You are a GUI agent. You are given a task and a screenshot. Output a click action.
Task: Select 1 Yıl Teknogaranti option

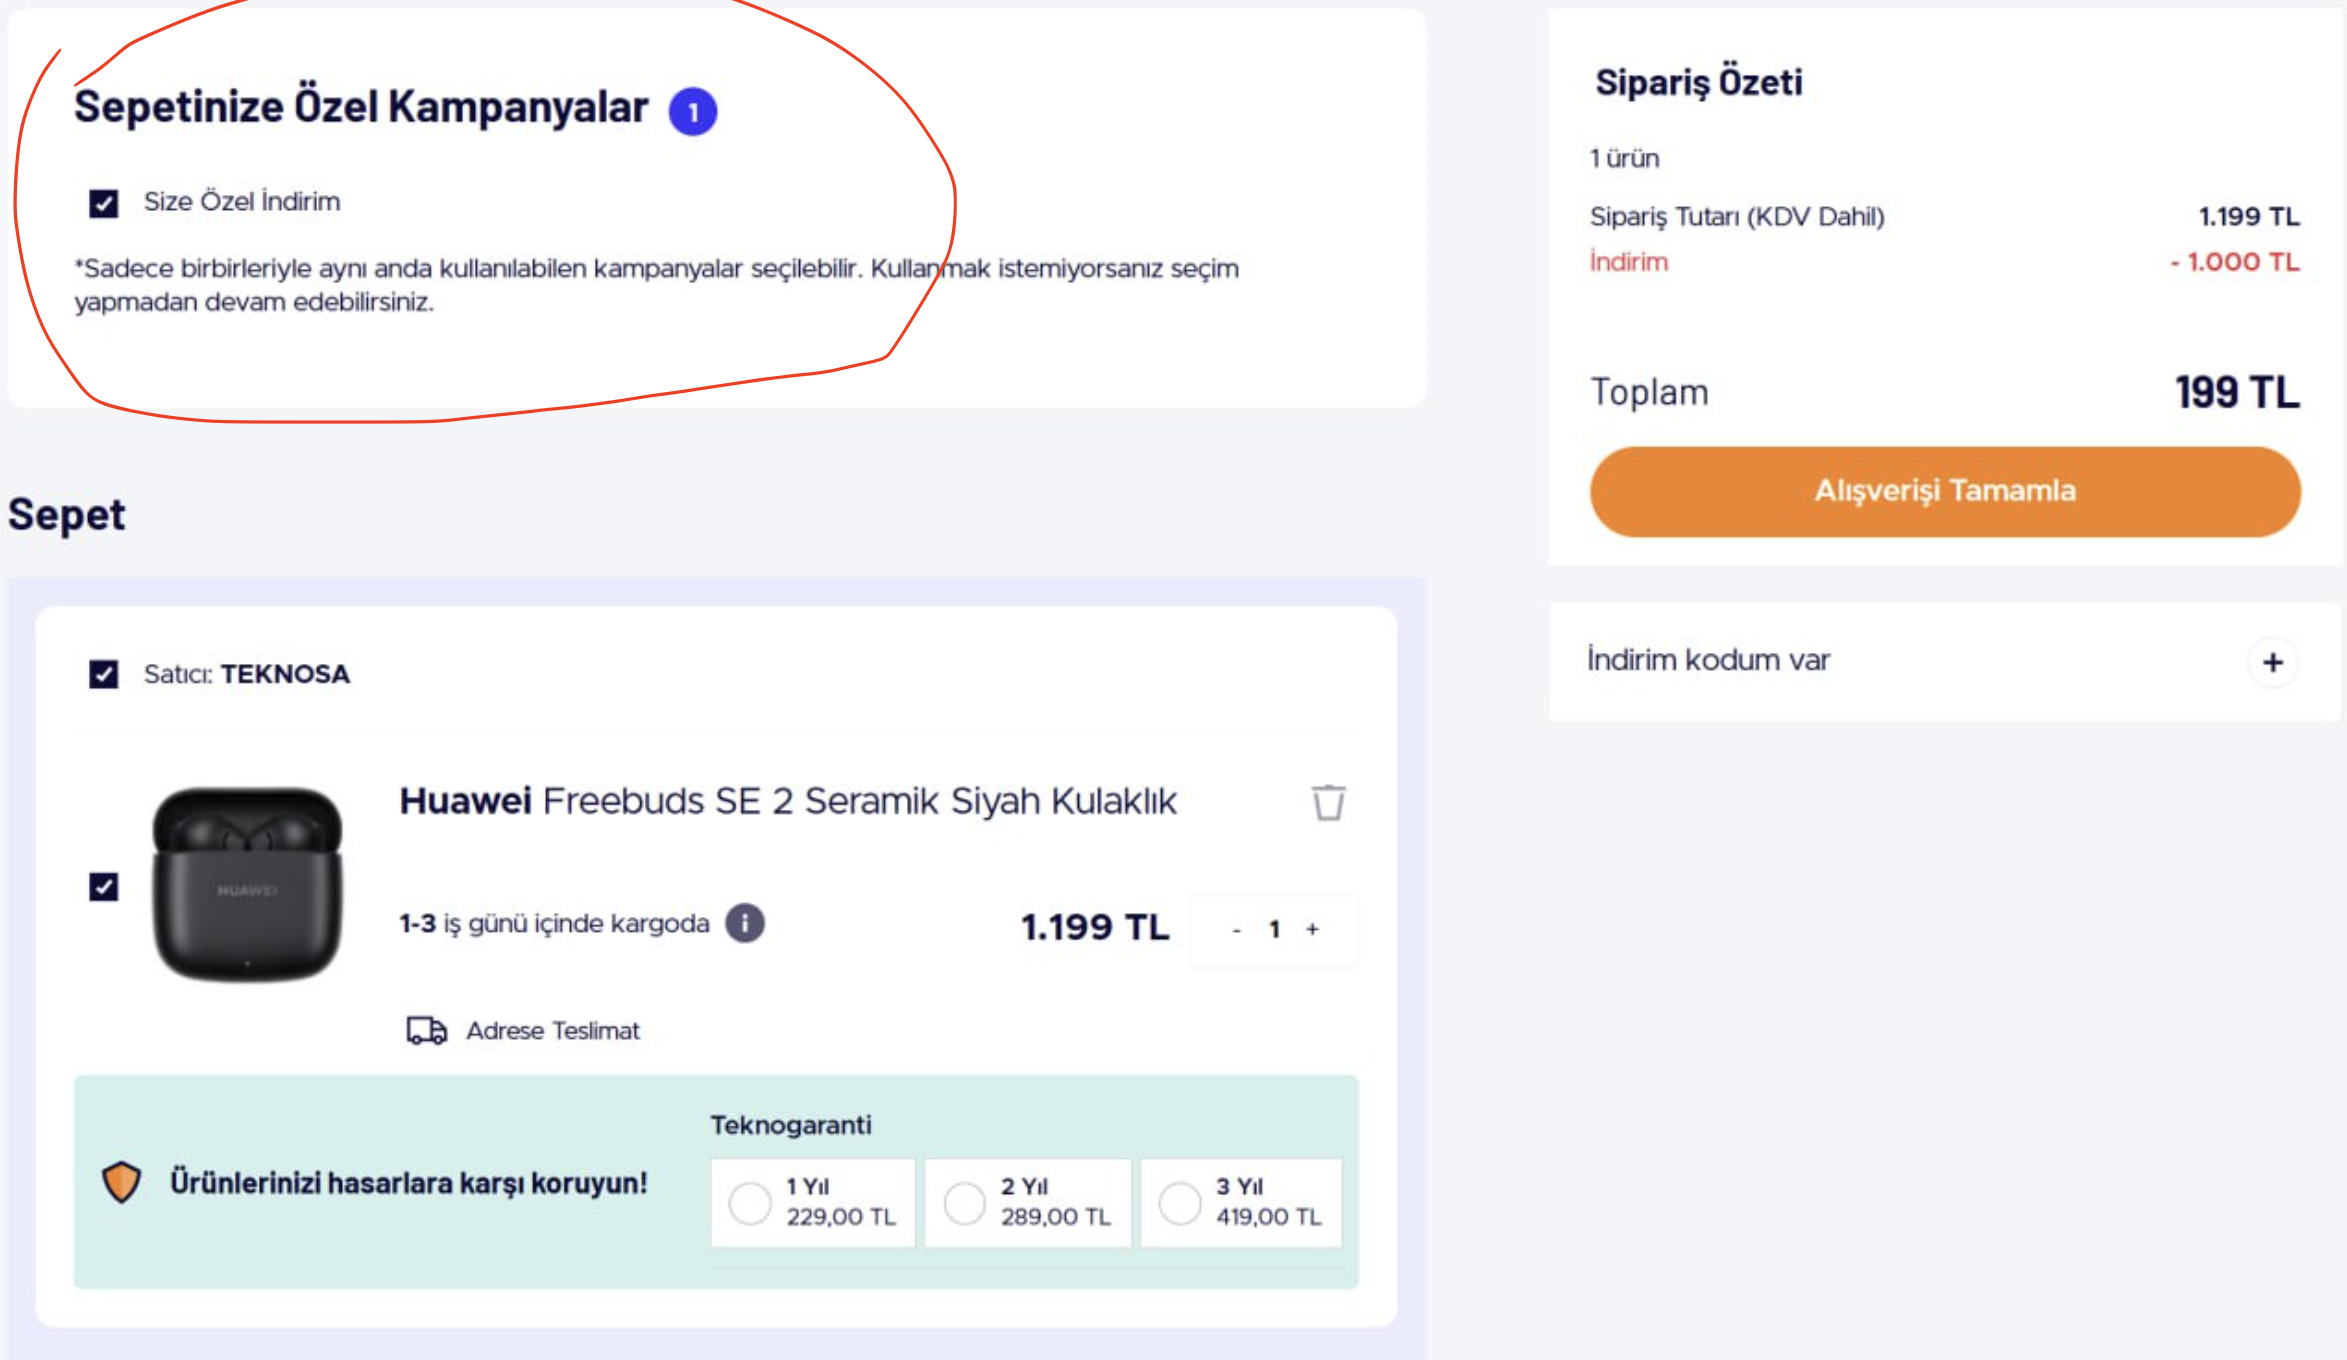click(x=750, y=1202)
